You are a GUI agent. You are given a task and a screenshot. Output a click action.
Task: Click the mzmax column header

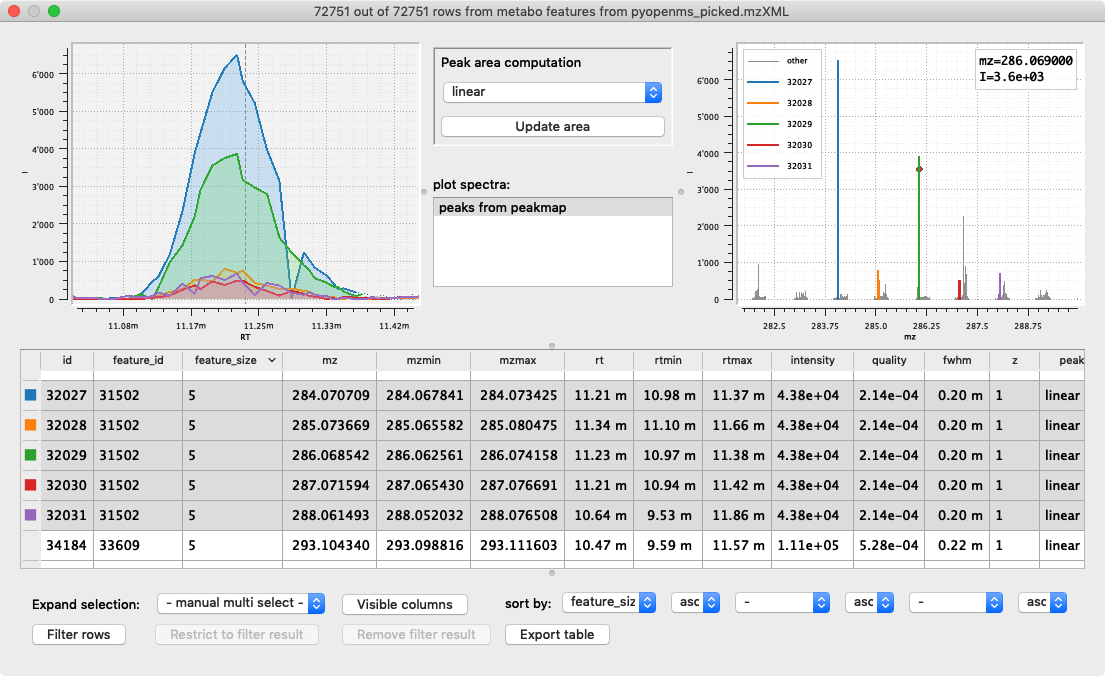tap(518, 360)
